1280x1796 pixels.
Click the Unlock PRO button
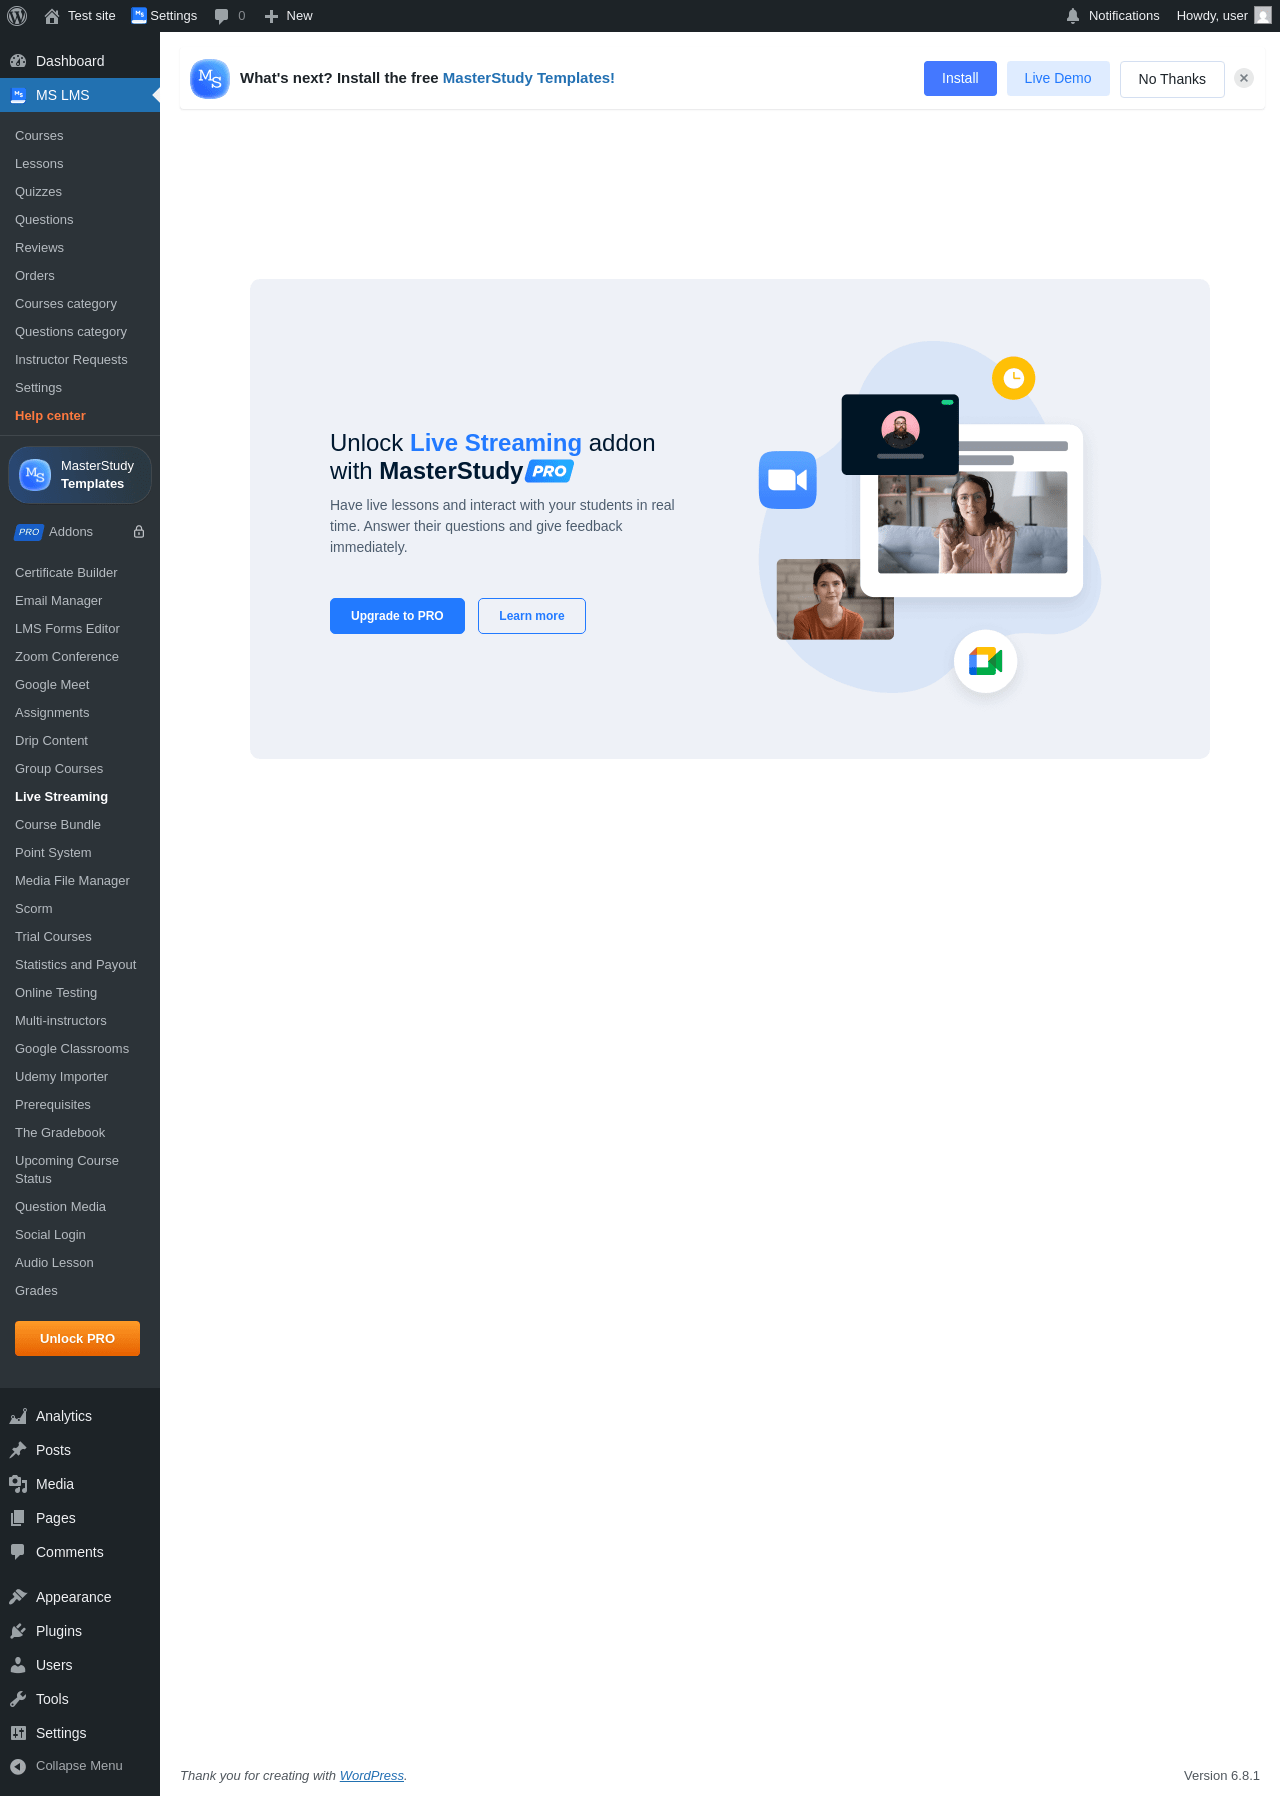coord(77,1338)
